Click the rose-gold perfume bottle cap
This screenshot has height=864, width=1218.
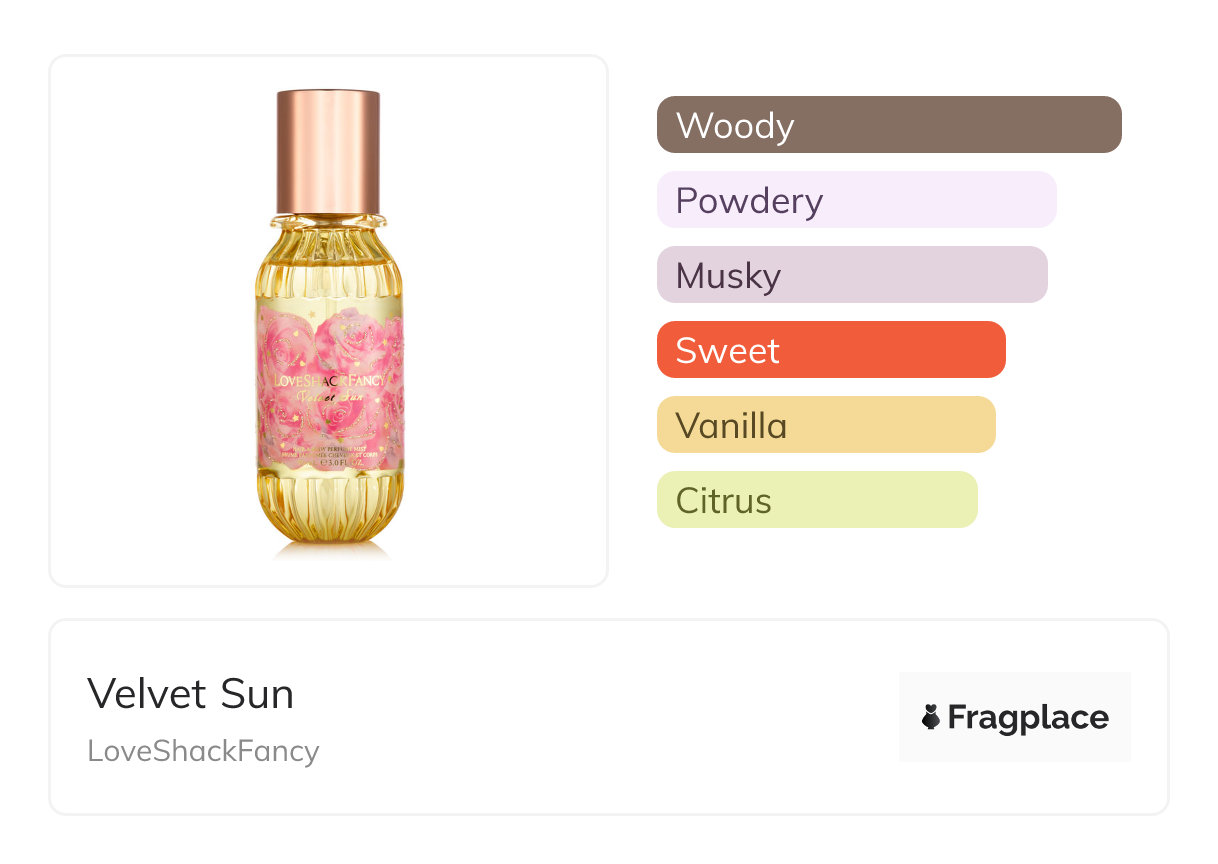[328, 148]
